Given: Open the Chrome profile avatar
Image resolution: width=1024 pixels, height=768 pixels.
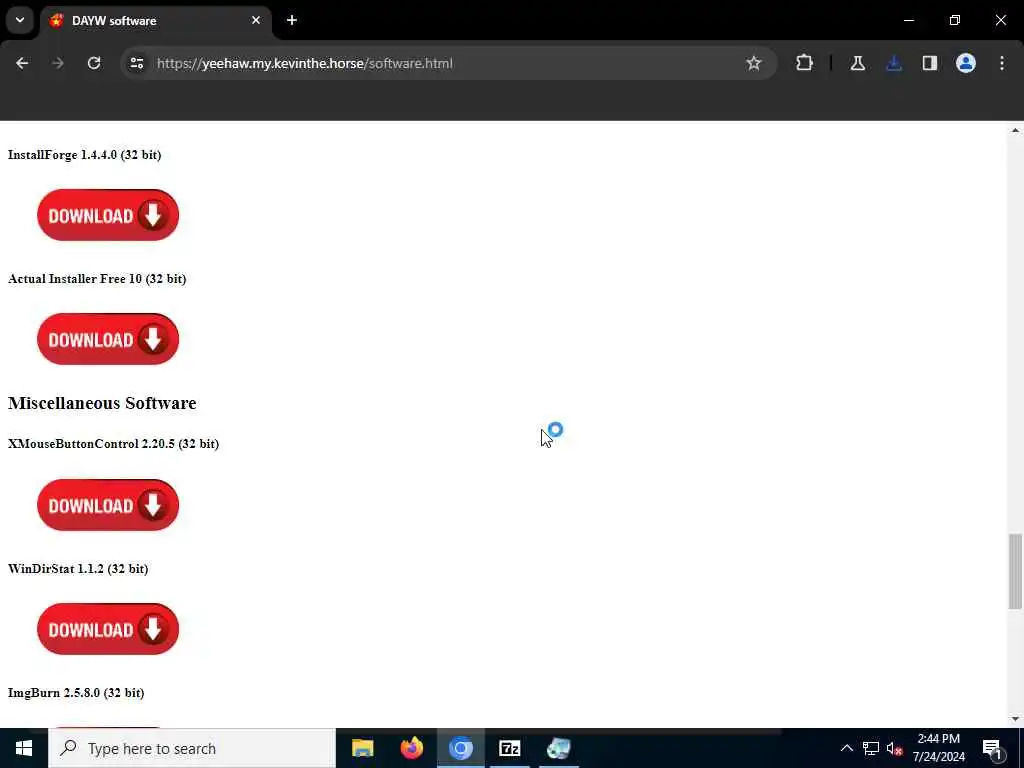Looking at the screenshot, I should coord(966,63).
